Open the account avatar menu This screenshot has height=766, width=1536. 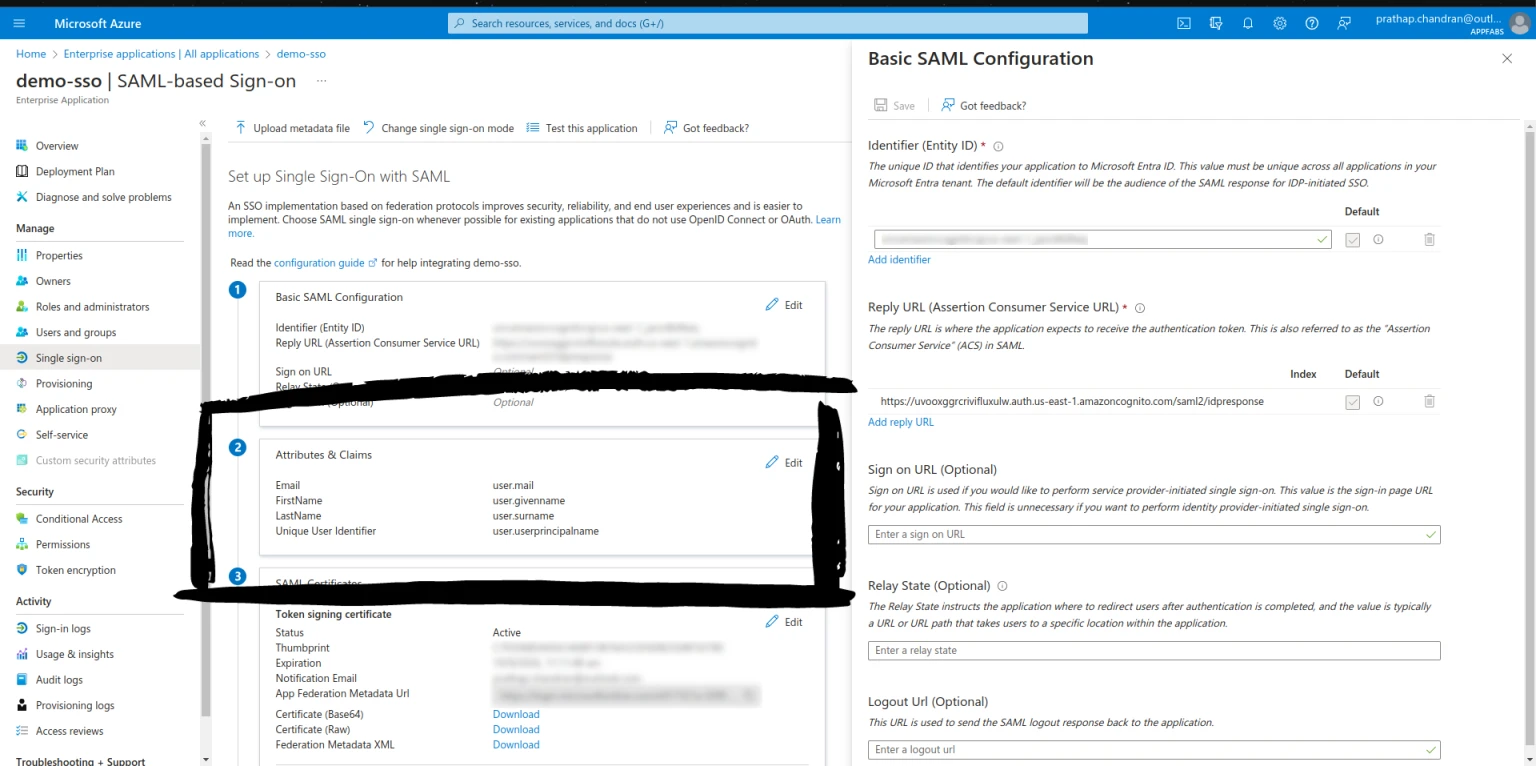(x=1518, y=23)
